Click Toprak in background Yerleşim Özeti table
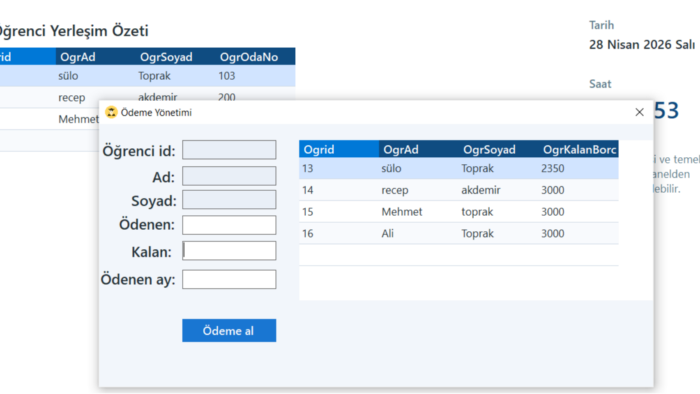 click(x=154, y=76)
